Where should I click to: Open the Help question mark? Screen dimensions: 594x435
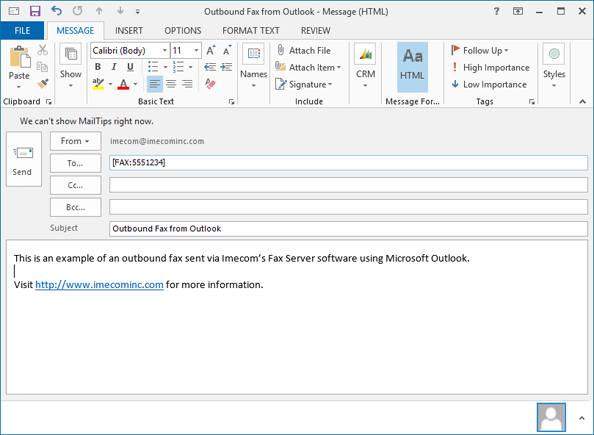pyautogui.click(x=496, y=11)
